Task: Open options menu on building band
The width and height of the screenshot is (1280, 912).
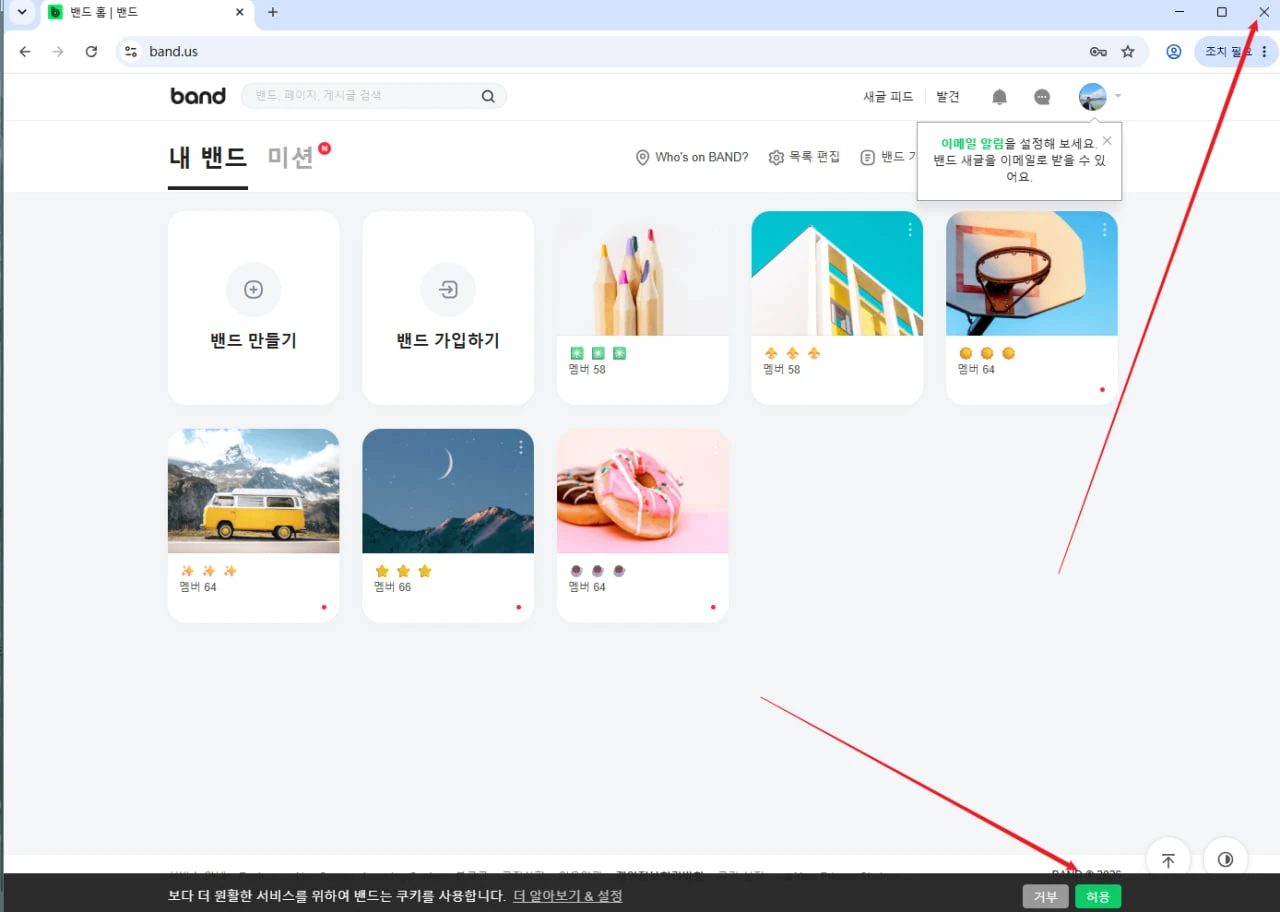Action: (x=910, y=230)
